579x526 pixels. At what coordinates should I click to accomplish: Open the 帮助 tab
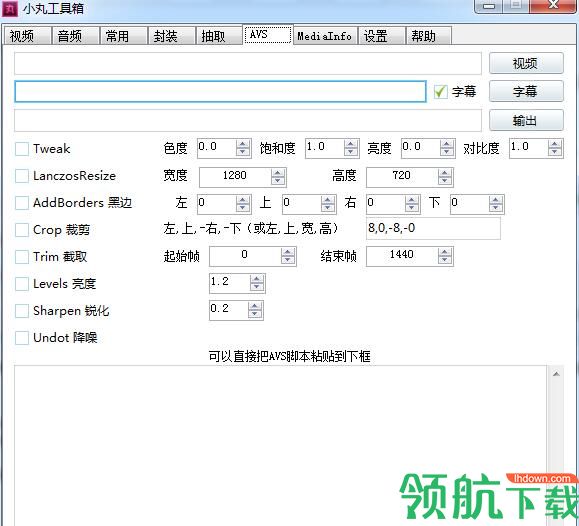click(x=428, y=36)
